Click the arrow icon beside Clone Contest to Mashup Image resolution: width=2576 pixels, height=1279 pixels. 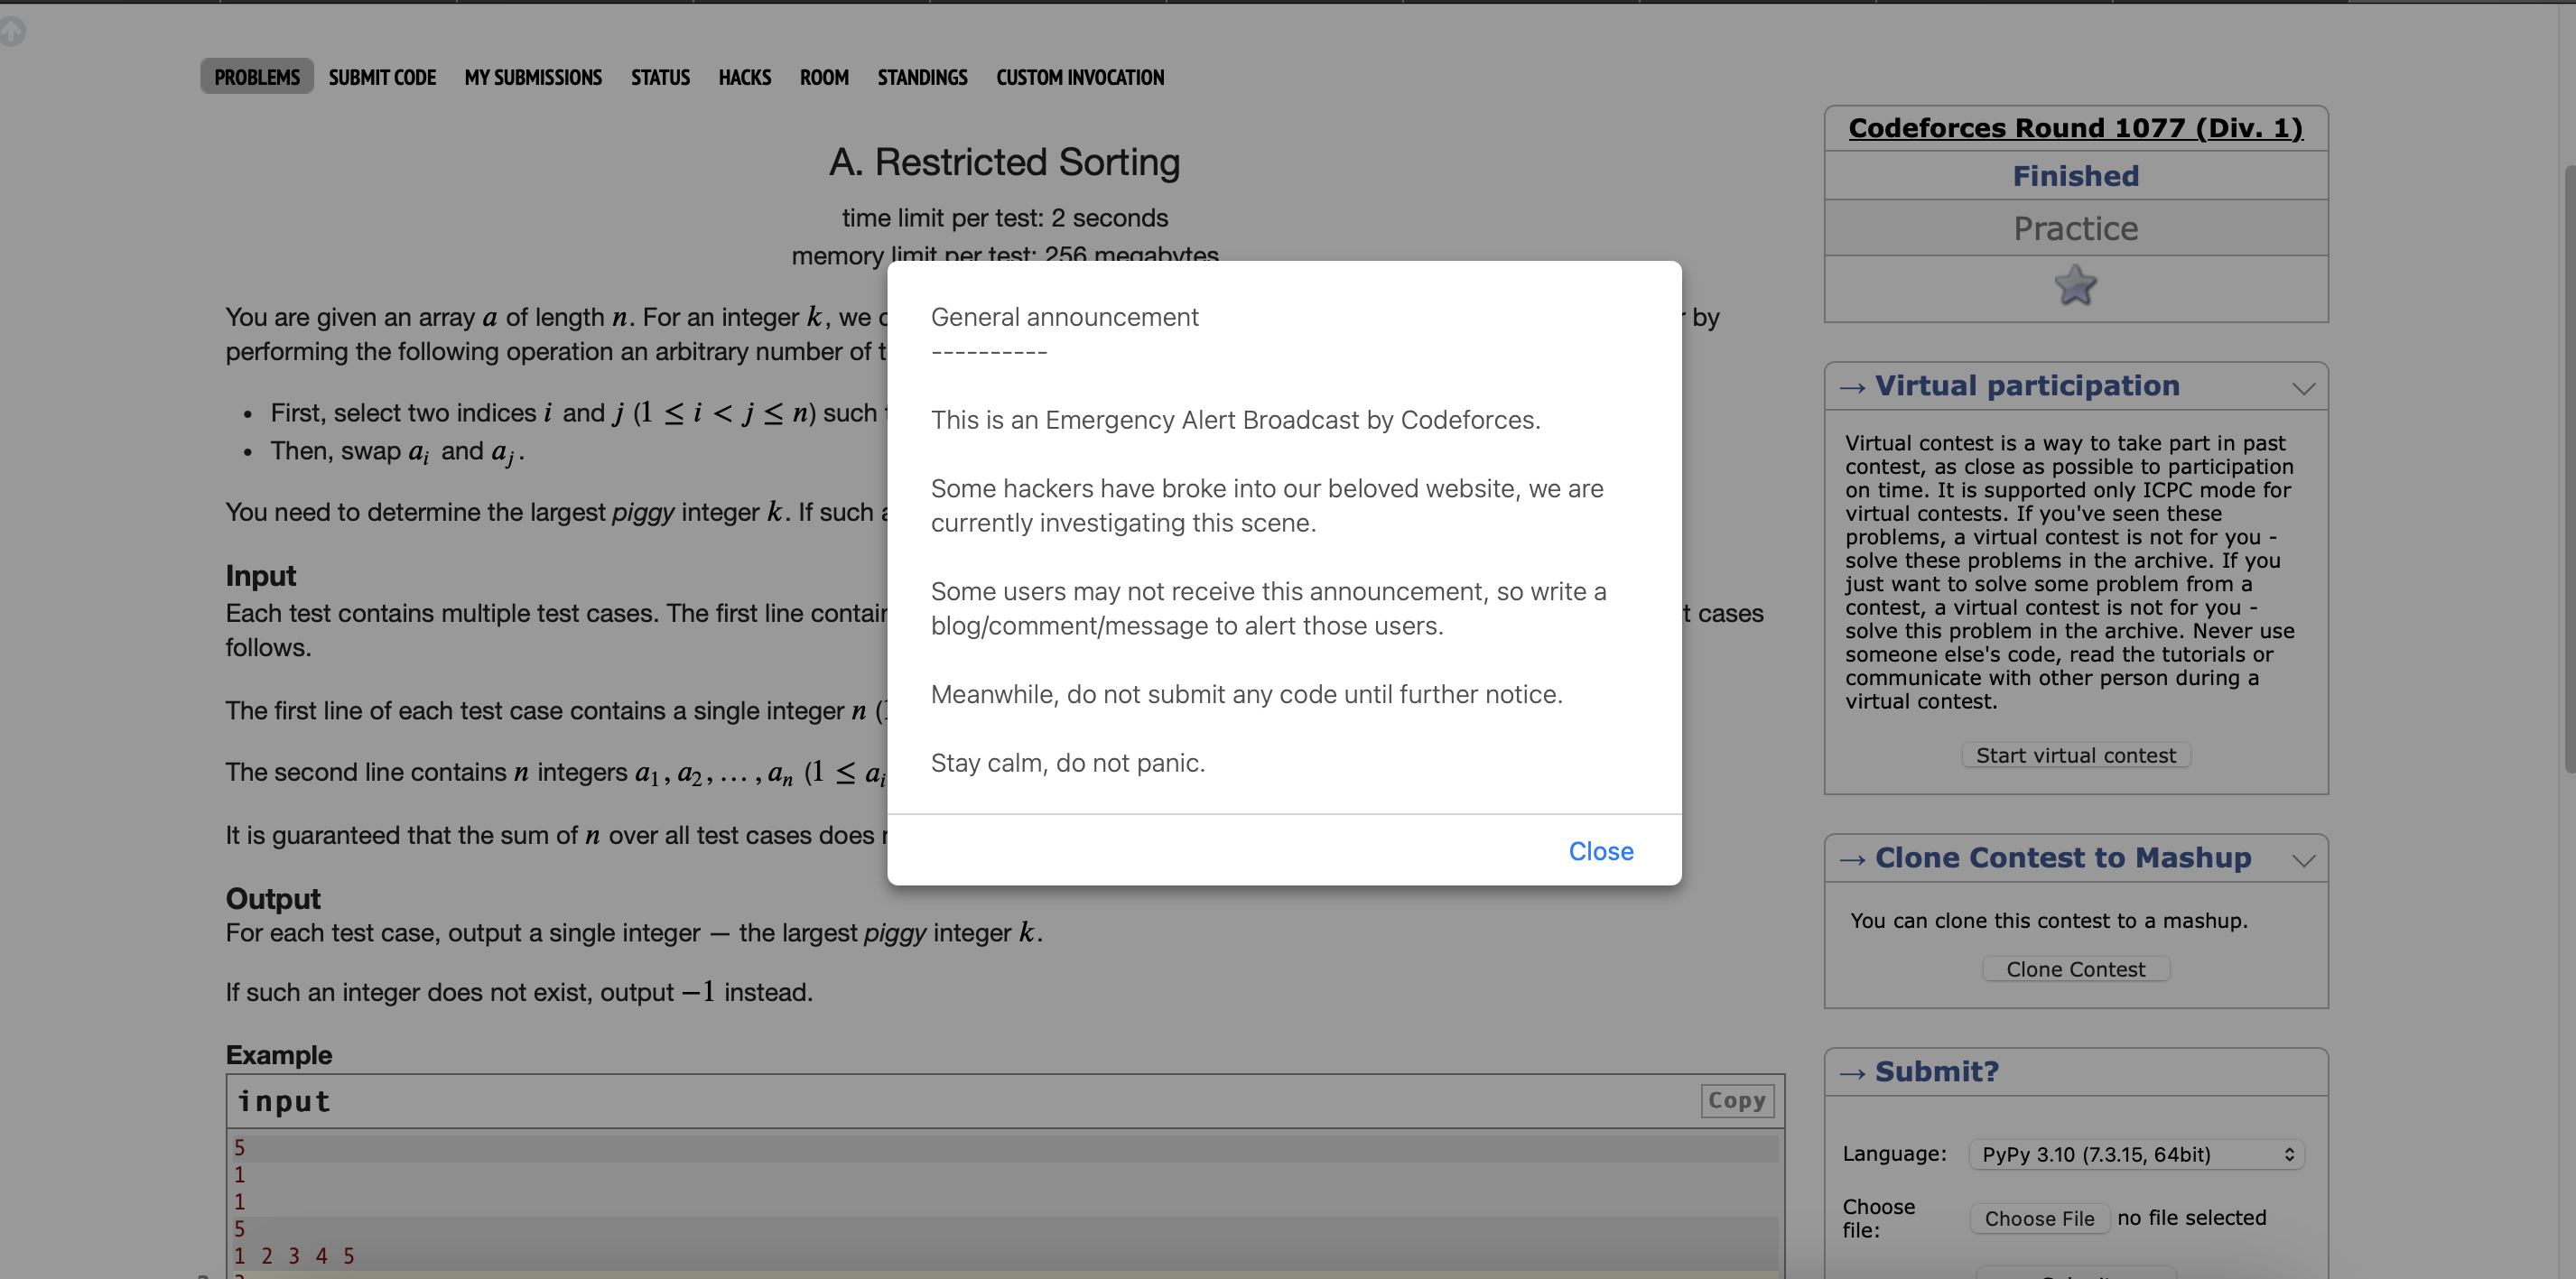pyautogui.click(x=1852, y=859)
